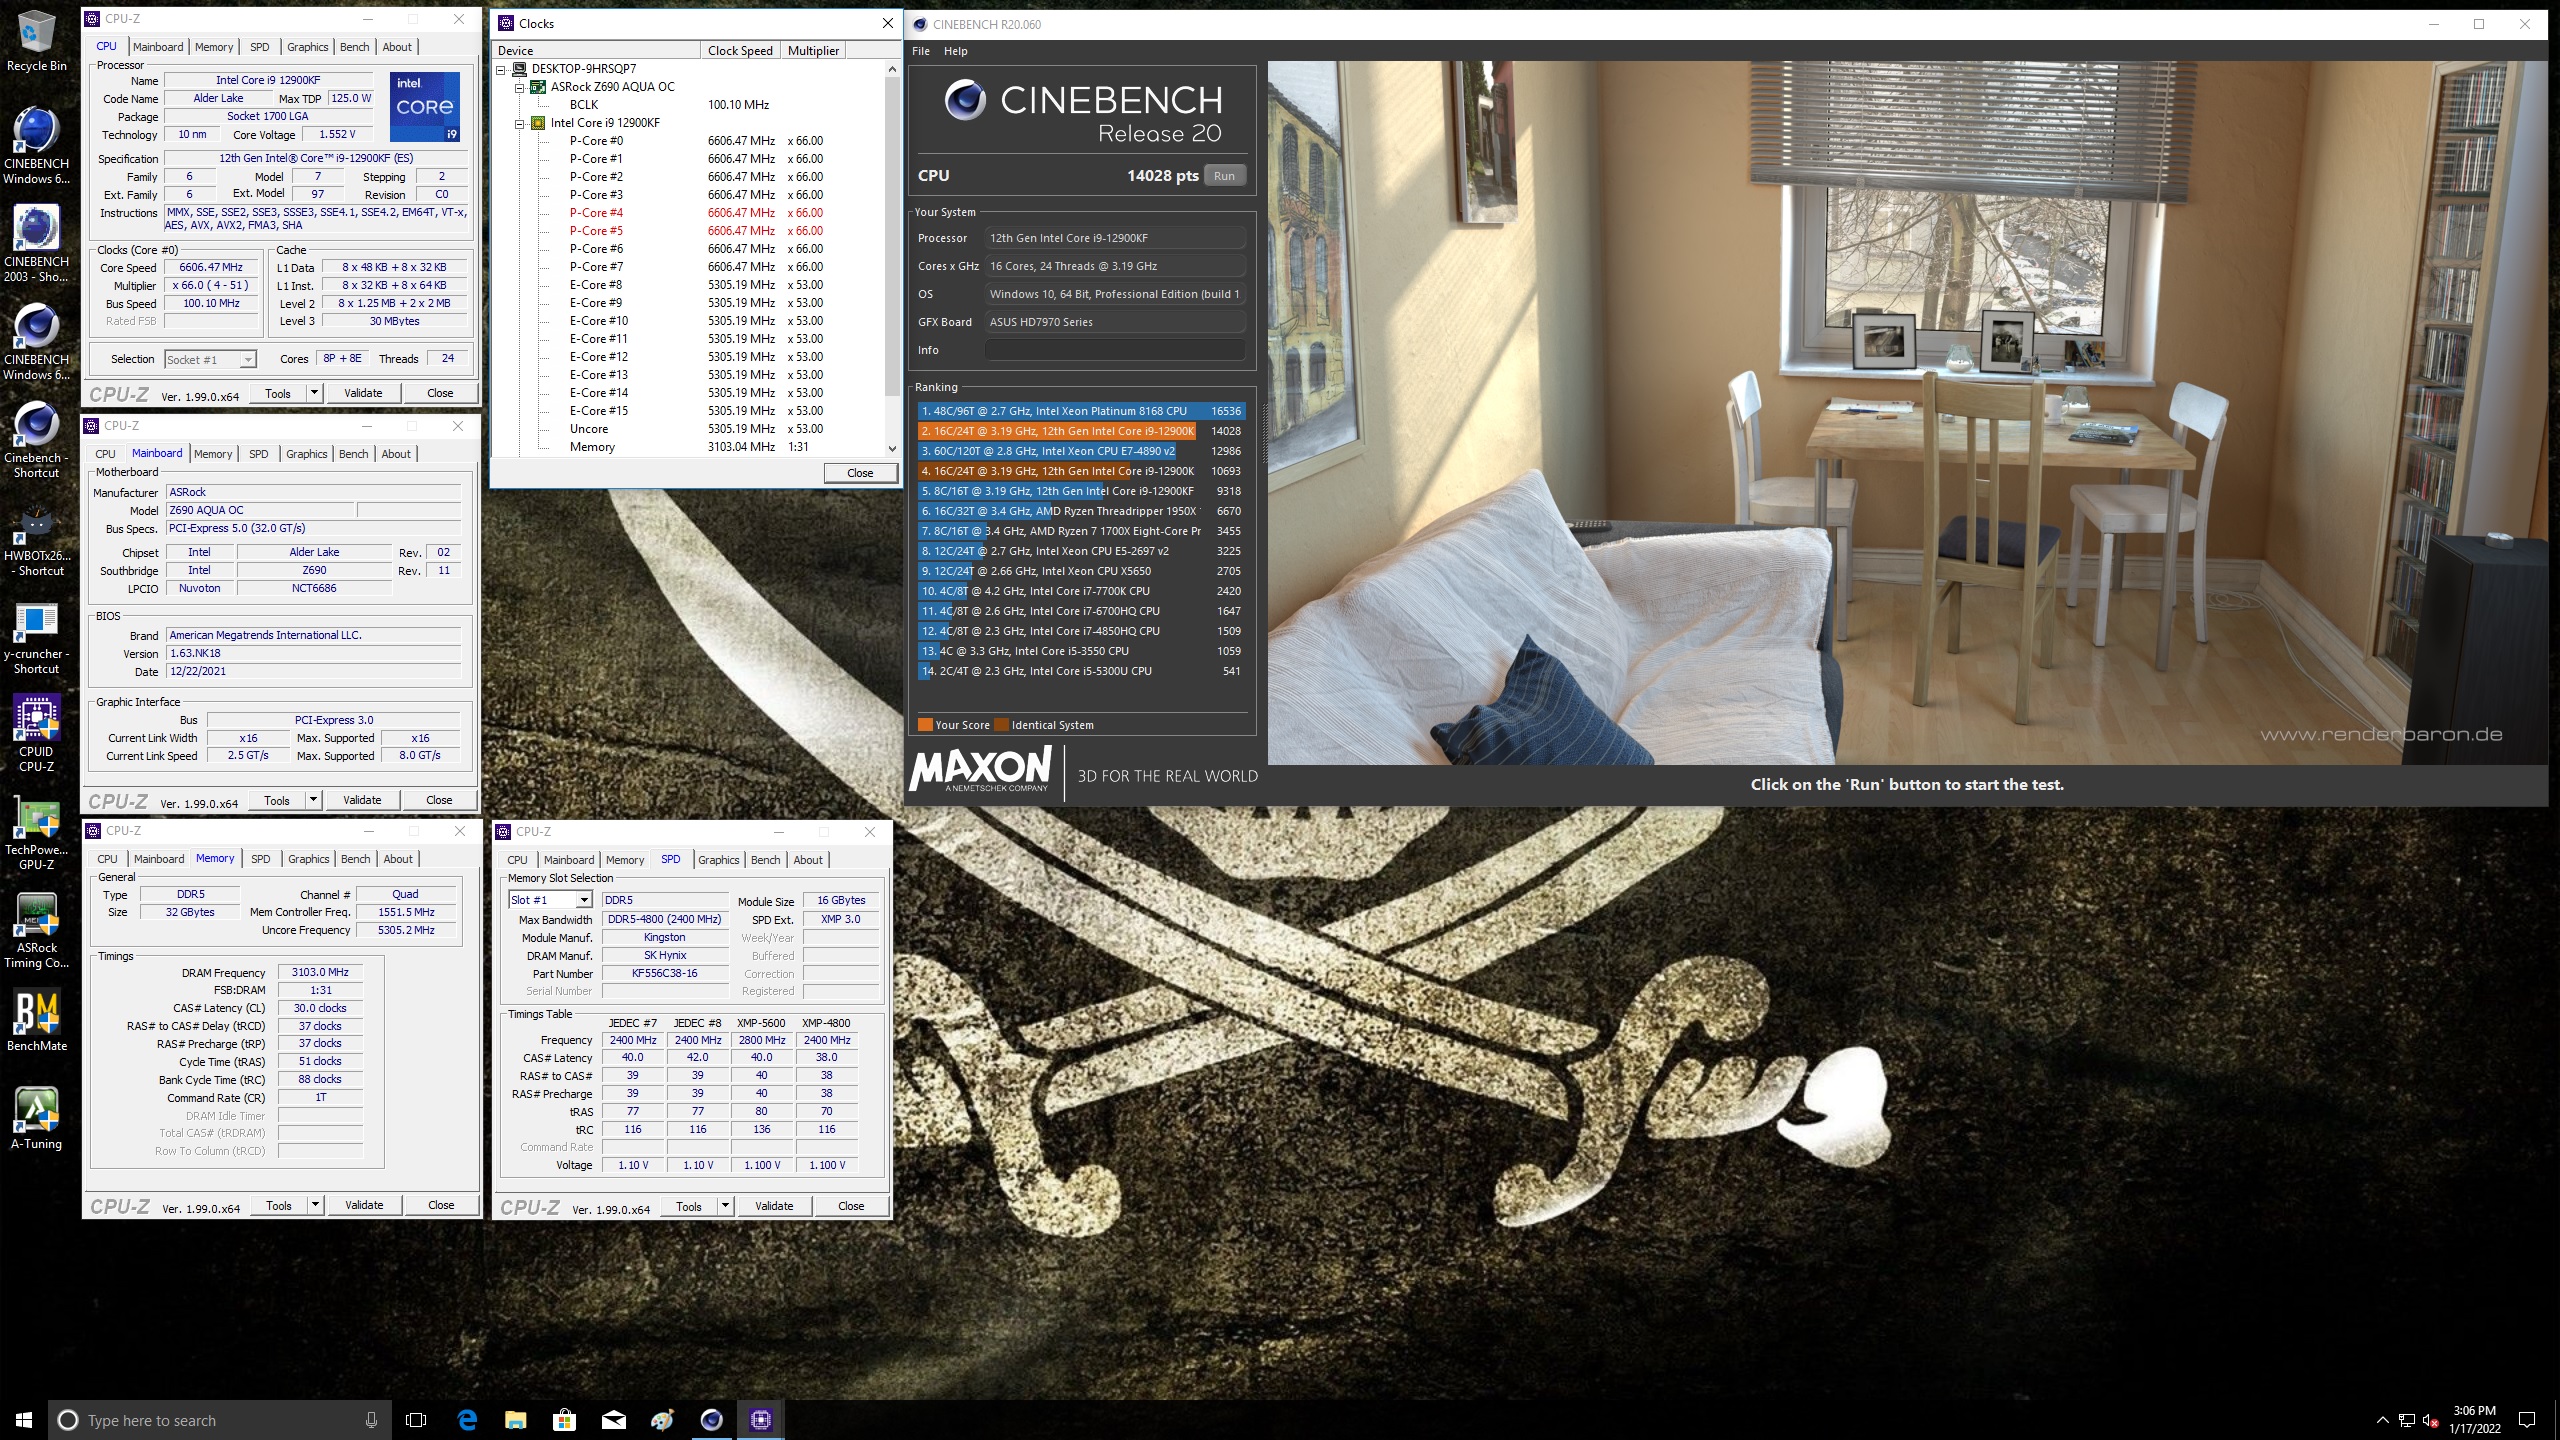Open the y-cruncher shortcut icon
The height and width of the screenshot is (1440, 2560).
pos(36,636)
